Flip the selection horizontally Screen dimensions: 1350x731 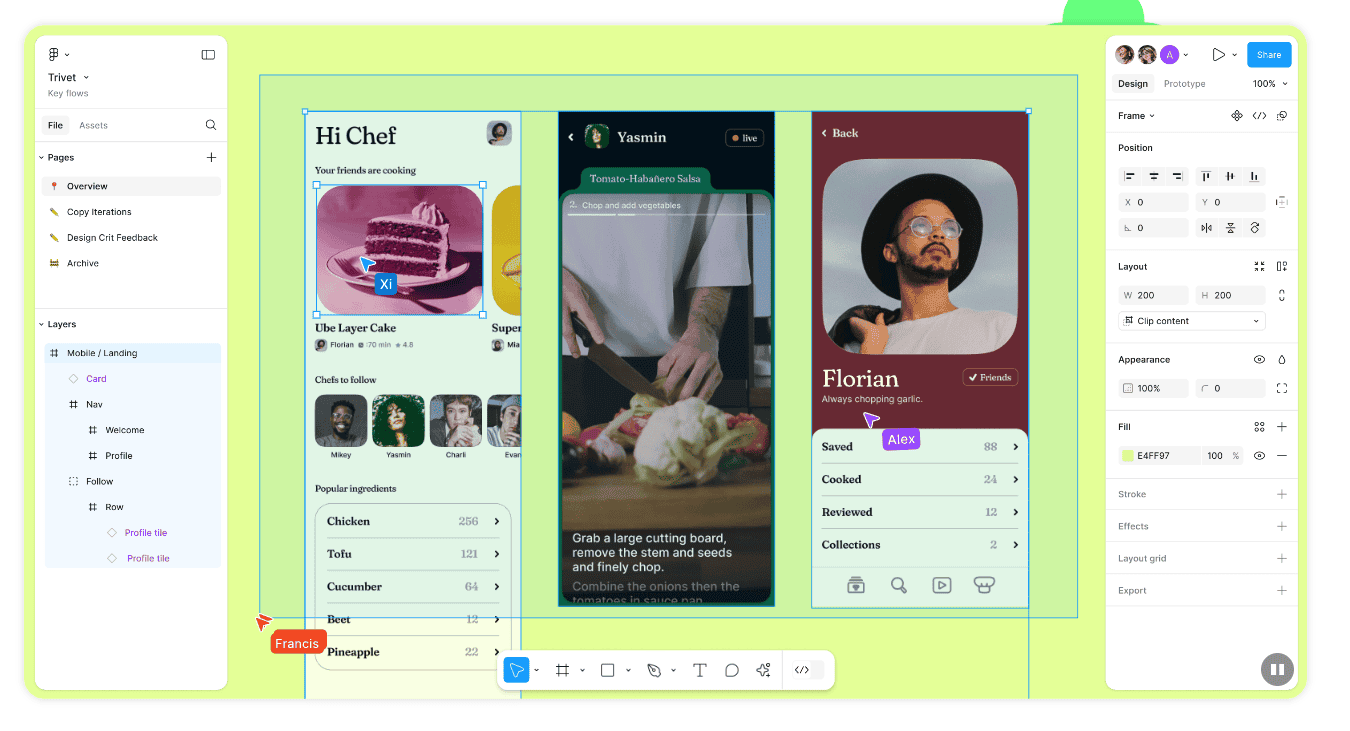click(1207, 228)
